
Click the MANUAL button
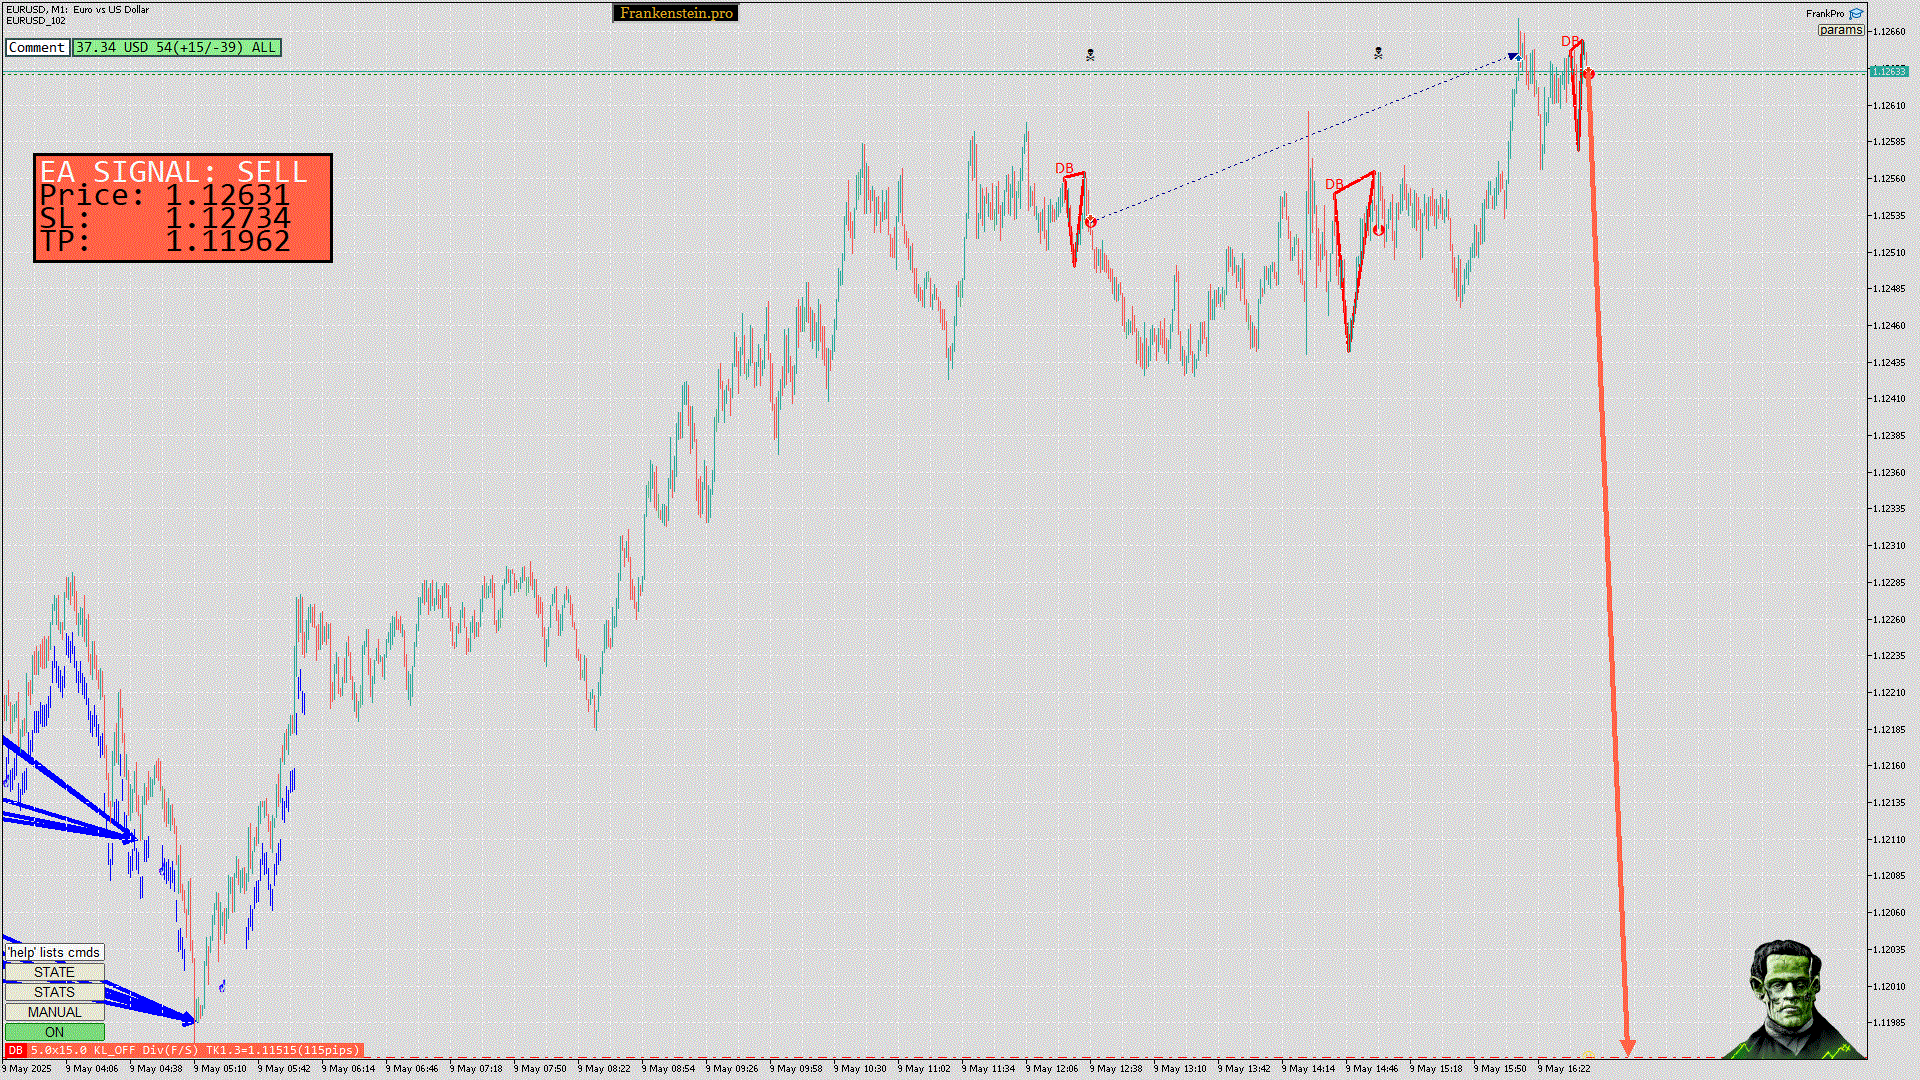pos(54,1012)
